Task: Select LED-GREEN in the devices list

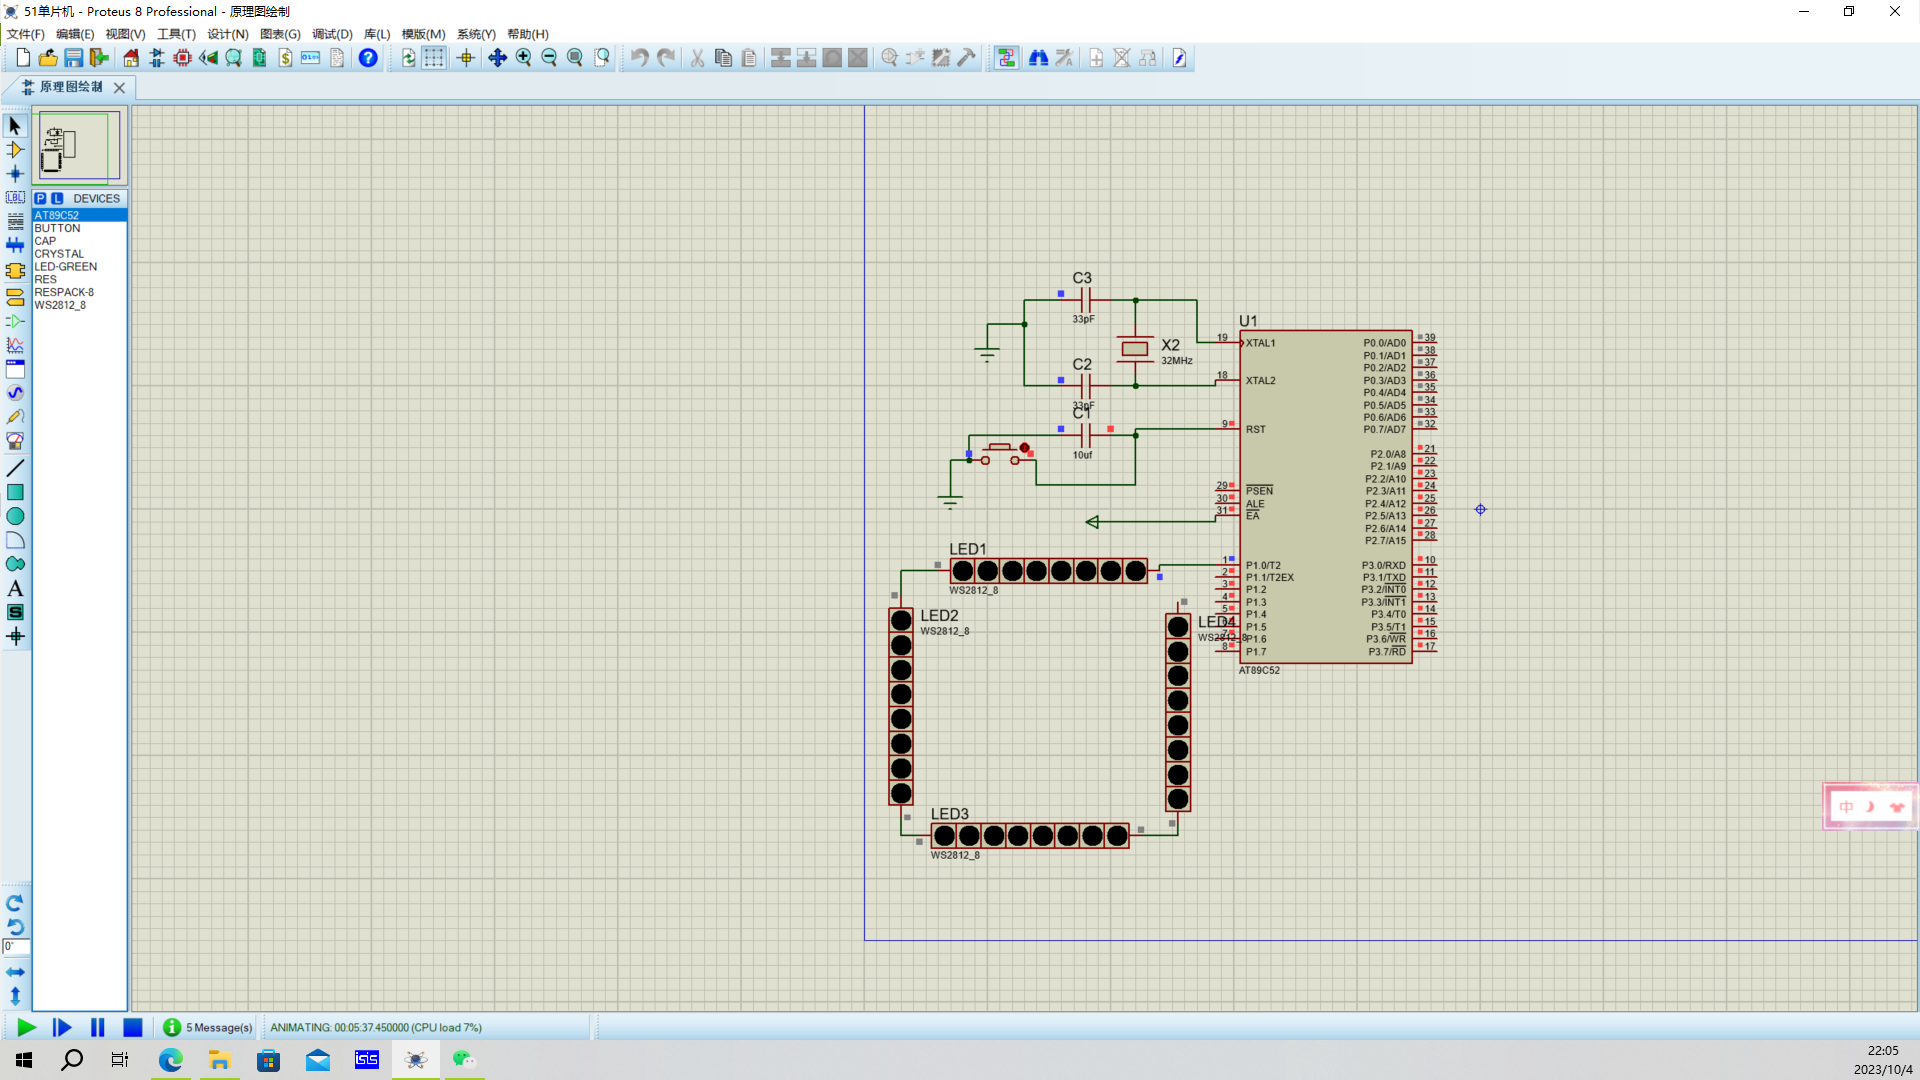Action: (79, 267)
